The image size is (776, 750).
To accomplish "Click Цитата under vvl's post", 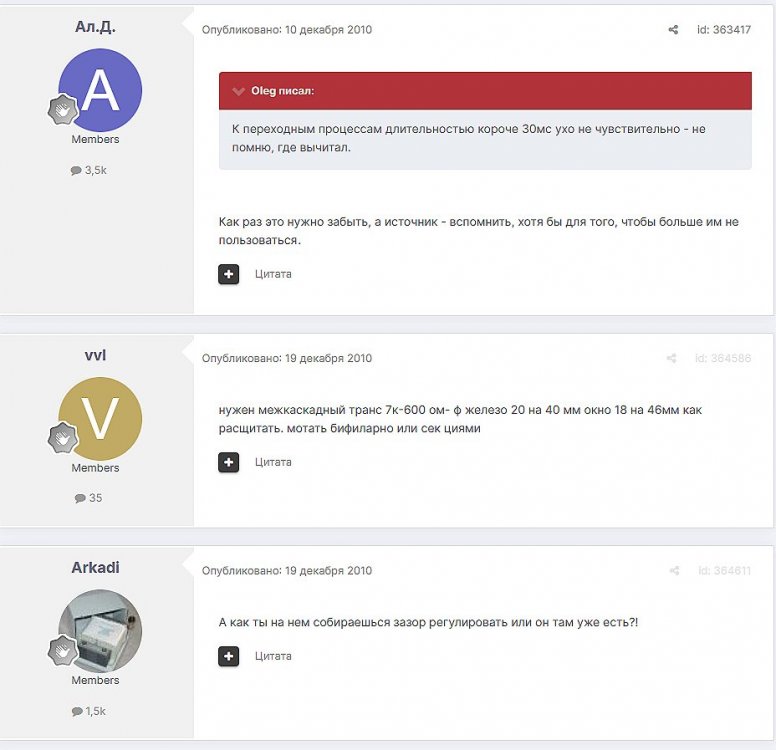I will click(273, 462).
